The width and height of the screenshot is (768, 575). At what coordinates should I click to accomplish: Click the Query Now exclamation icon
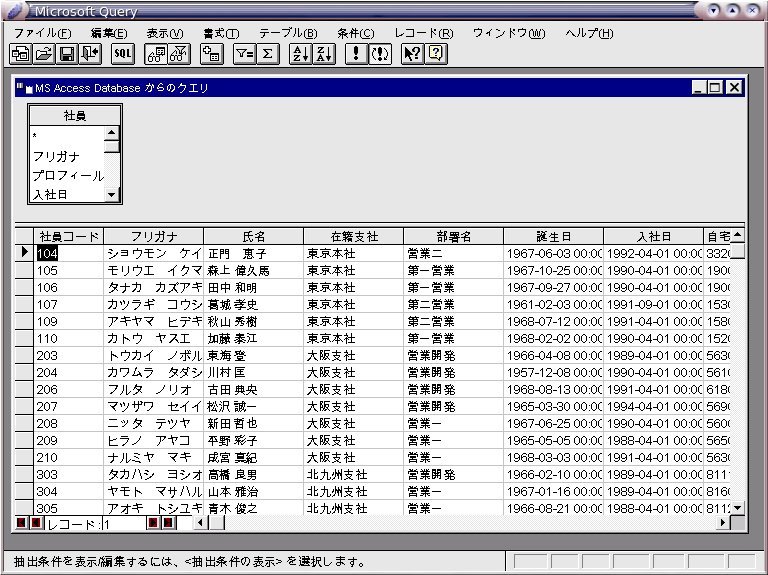pyautogui.click(x=356, y=54)
